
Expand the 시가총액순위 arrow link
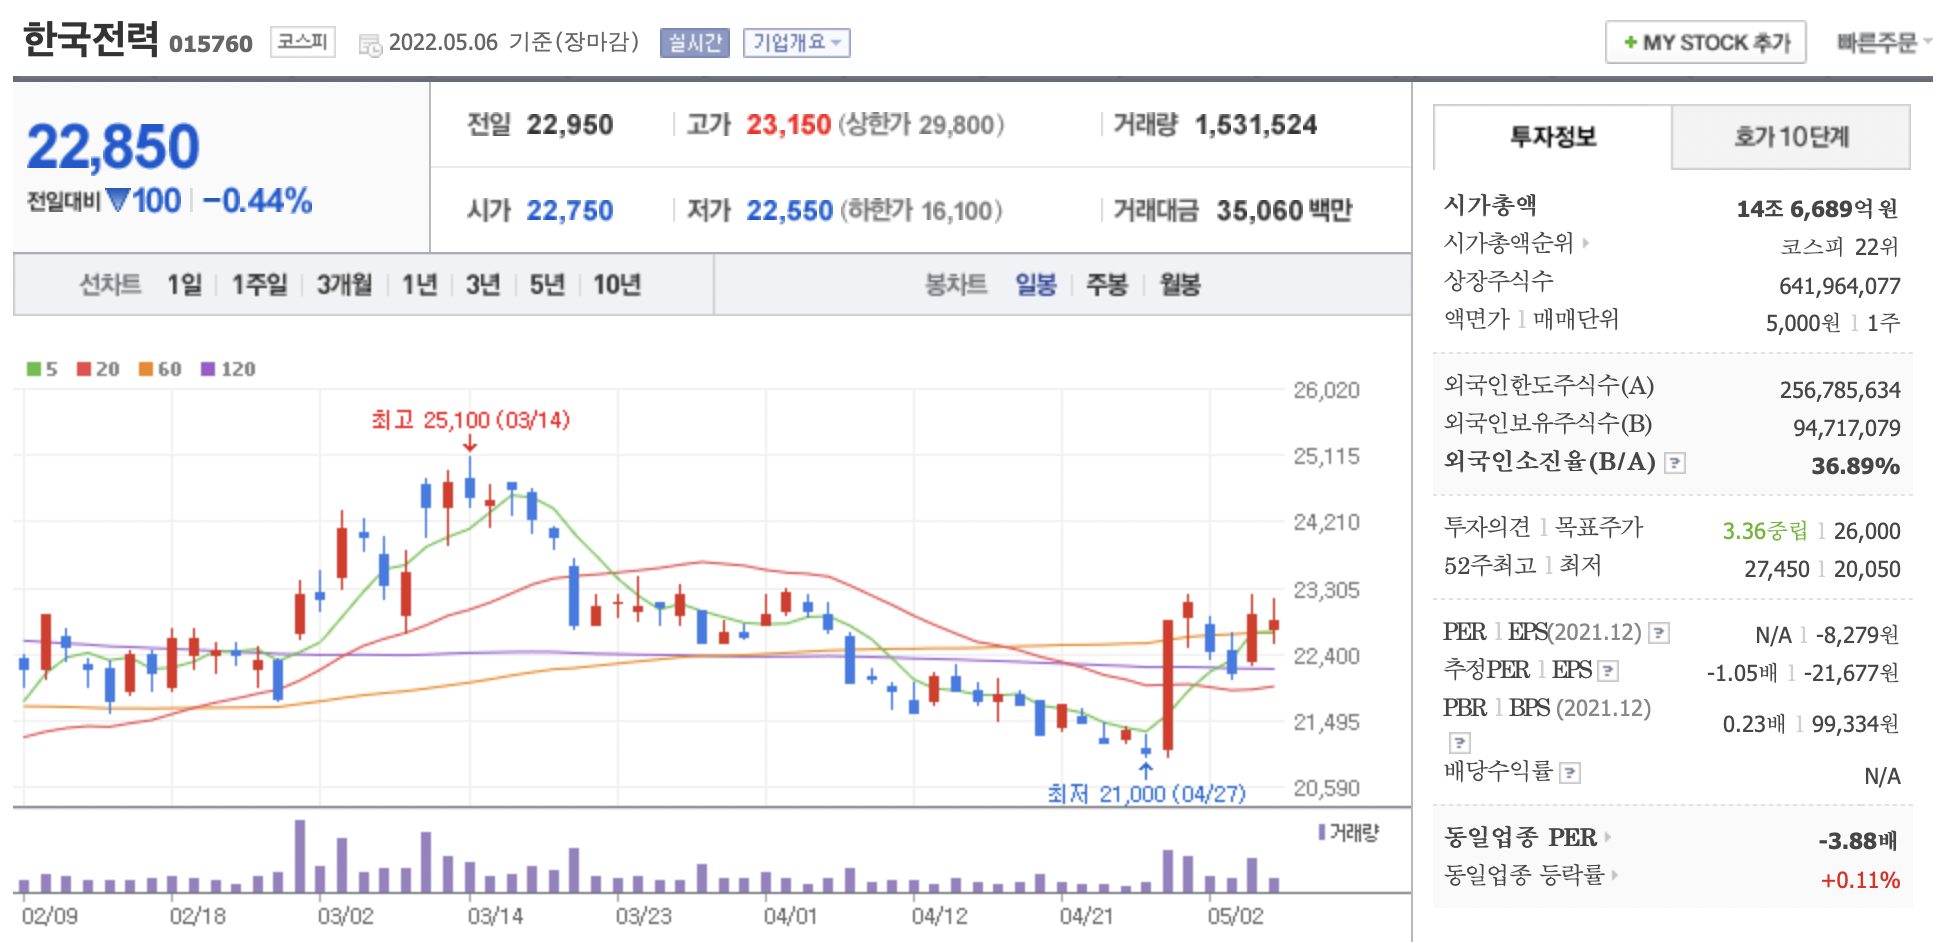(x=1586, y=243)
